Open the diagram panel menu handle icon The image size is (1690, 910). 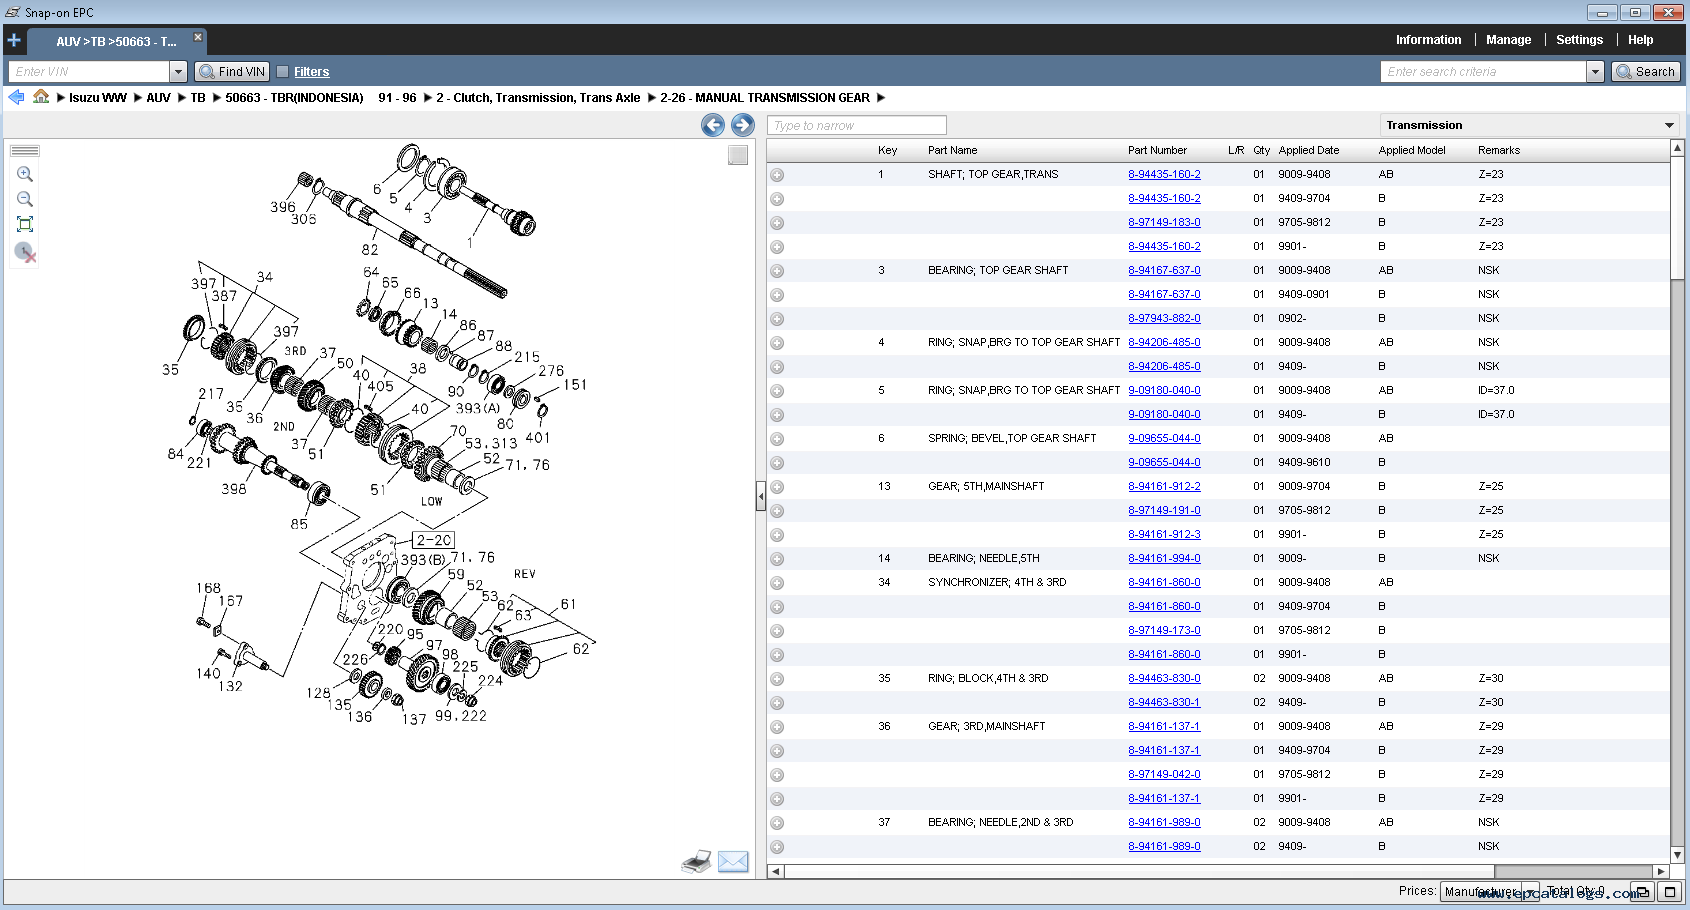[25, 151]
